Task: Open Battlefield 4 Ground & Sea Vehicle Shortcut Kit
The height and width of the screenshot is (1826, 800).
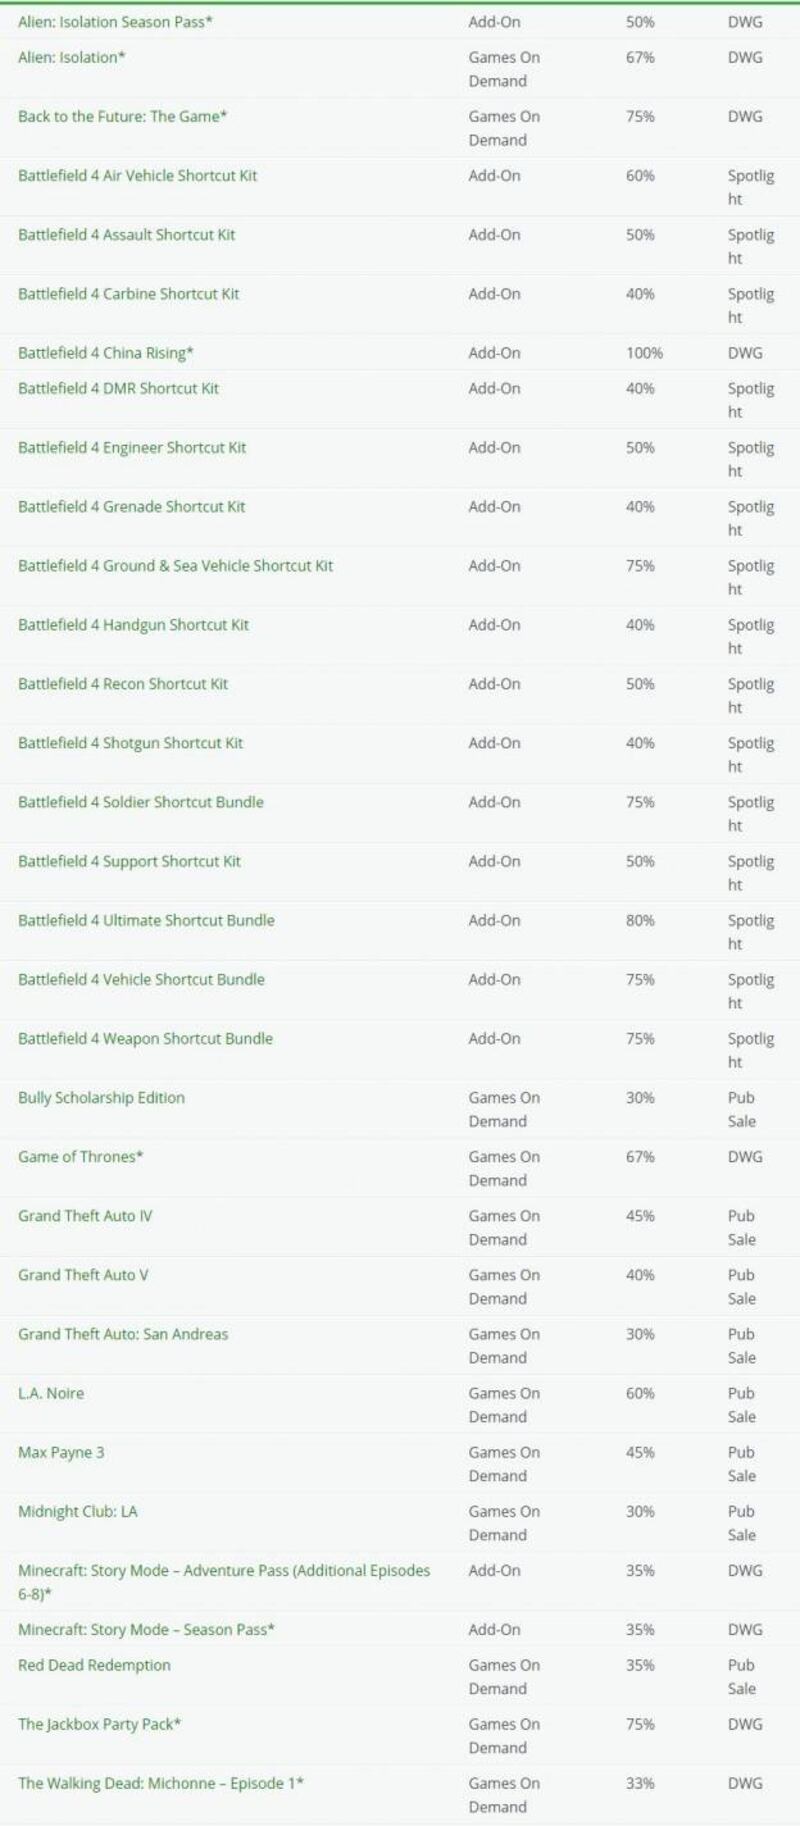Action: 175,565
